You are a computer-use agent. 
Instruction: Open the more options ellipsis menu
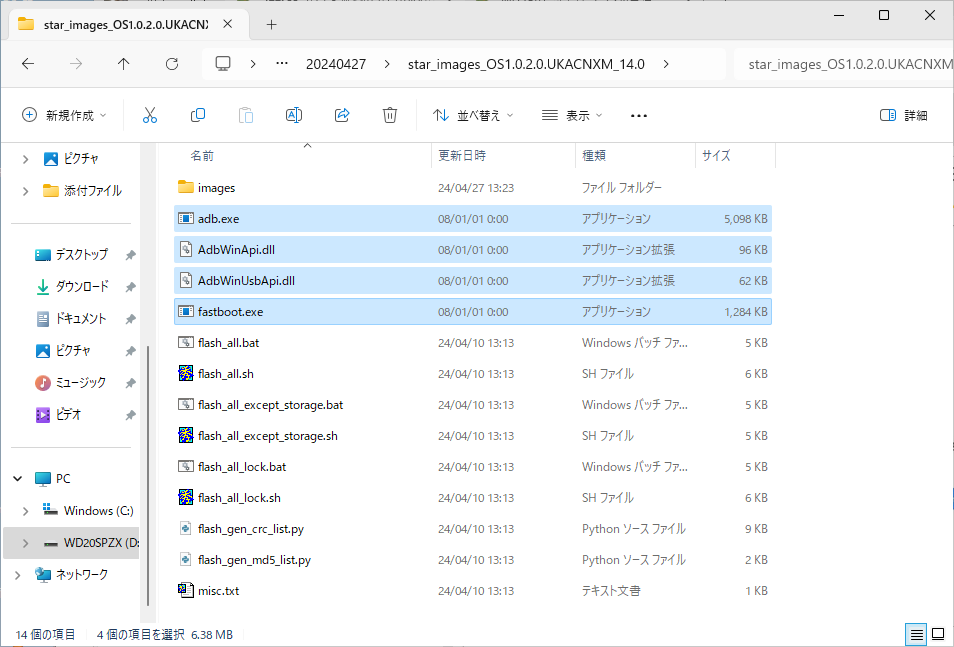pyautogui.click(x=639, y=115)
